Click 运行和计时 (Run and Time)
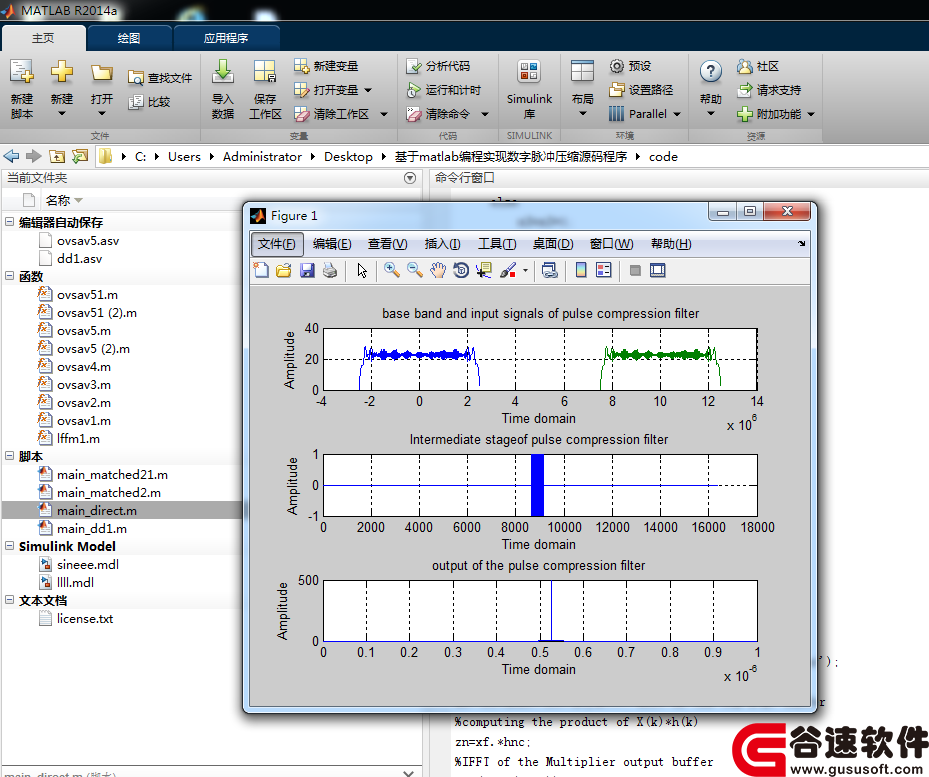929x777 pixels. [444, 90]
